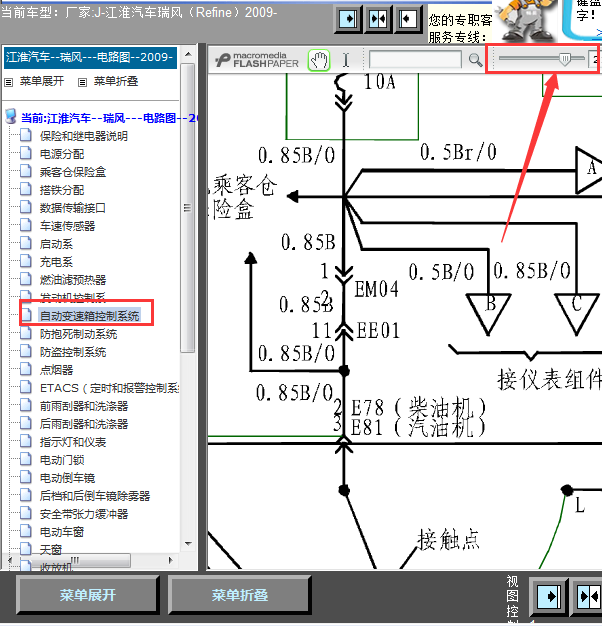The image size is (602, 626).
Task: Select the FlashPaper text selection tool
Action: [x=346, y=61]
